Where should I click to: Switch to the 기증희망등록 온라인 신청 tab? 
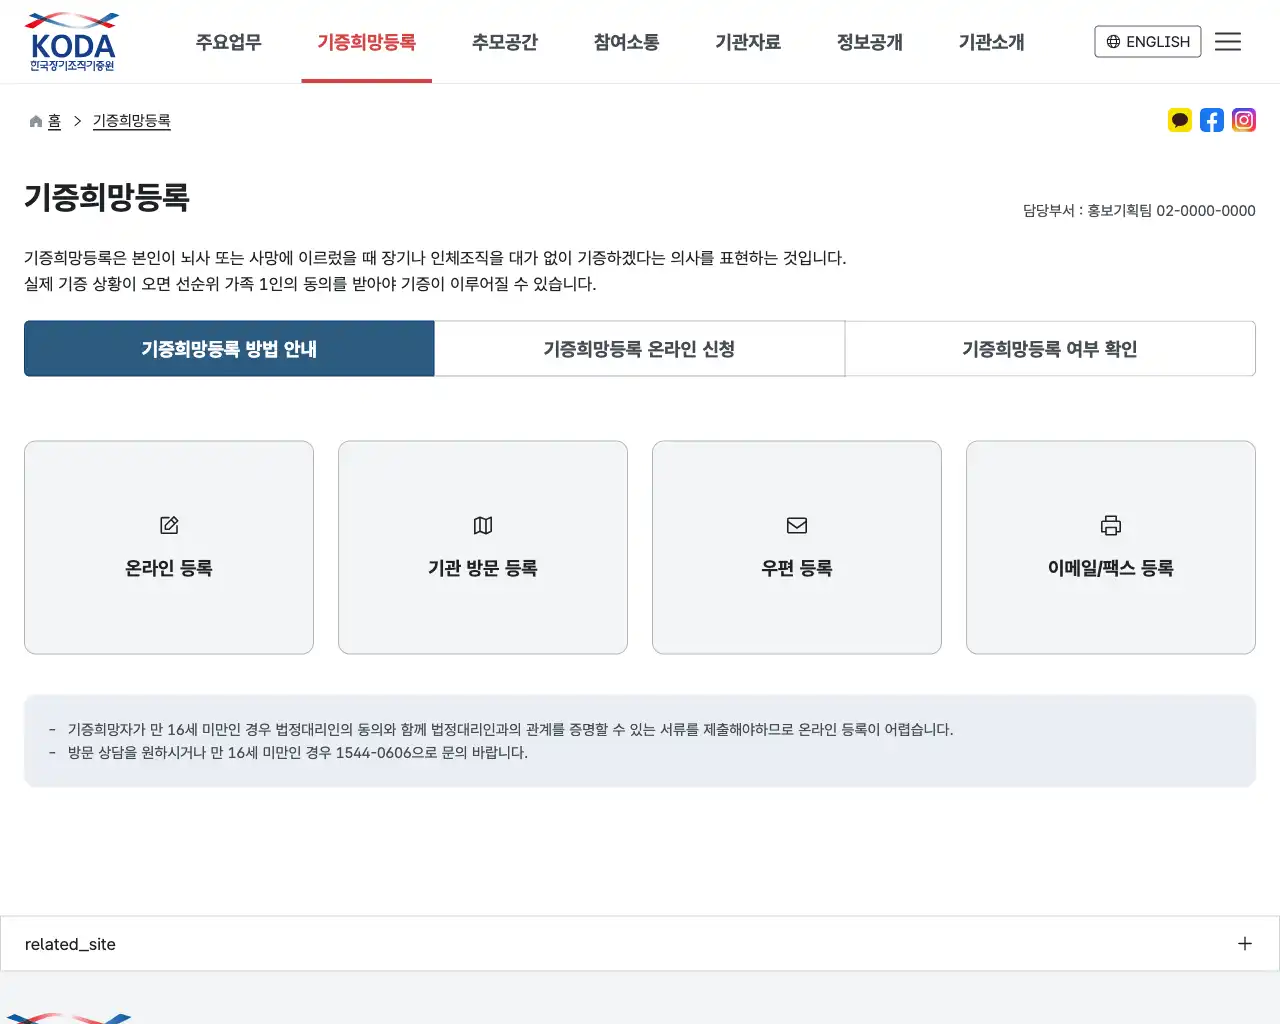(x=640, y=348)
